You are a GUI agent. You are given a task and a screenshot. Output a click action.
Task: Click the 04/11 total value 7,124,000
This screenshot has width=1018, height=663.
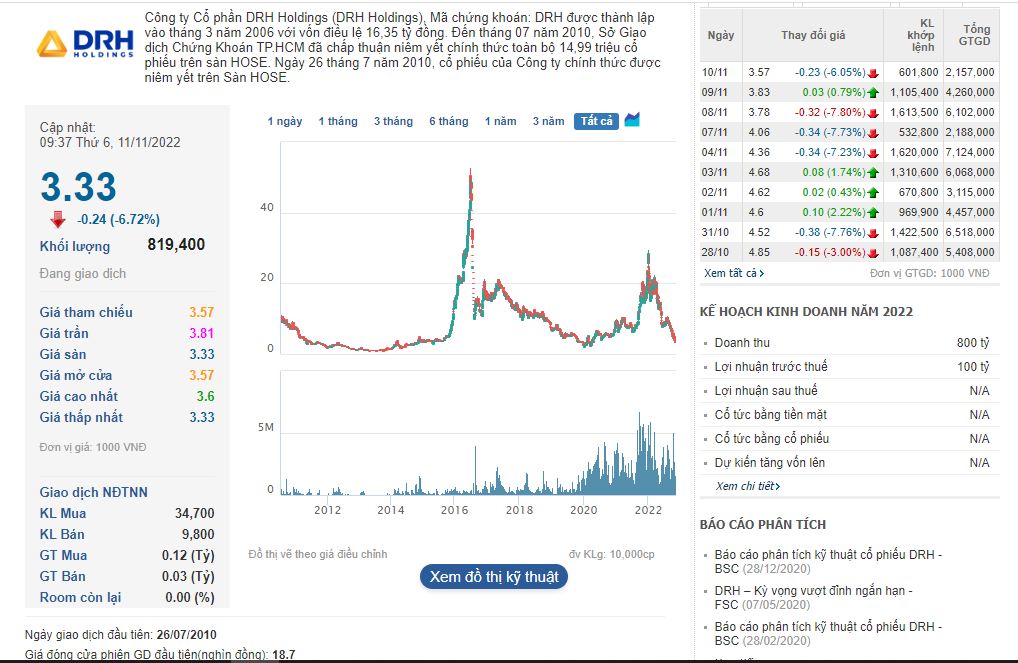[x=970, y=153]
